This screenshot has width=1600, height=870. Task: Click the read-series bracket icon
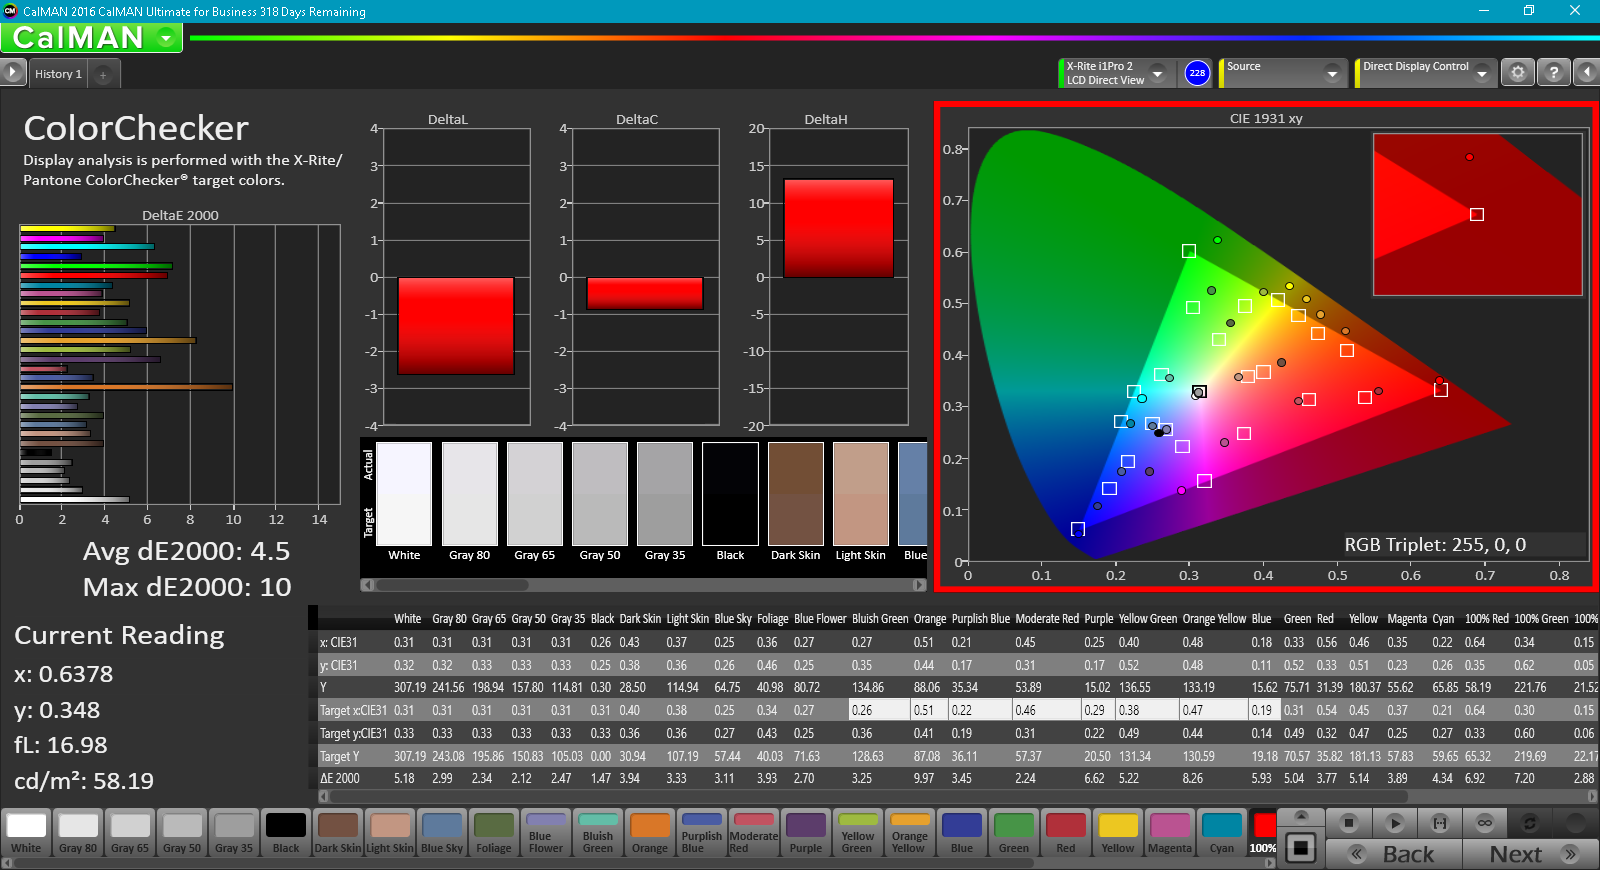click(1440, 823)
